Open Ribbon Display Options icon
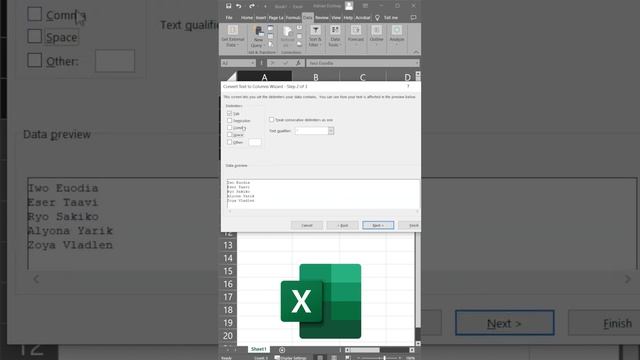The height and width of the screenshot is (360, 640). pyautogui.click(x=365, y=6)
